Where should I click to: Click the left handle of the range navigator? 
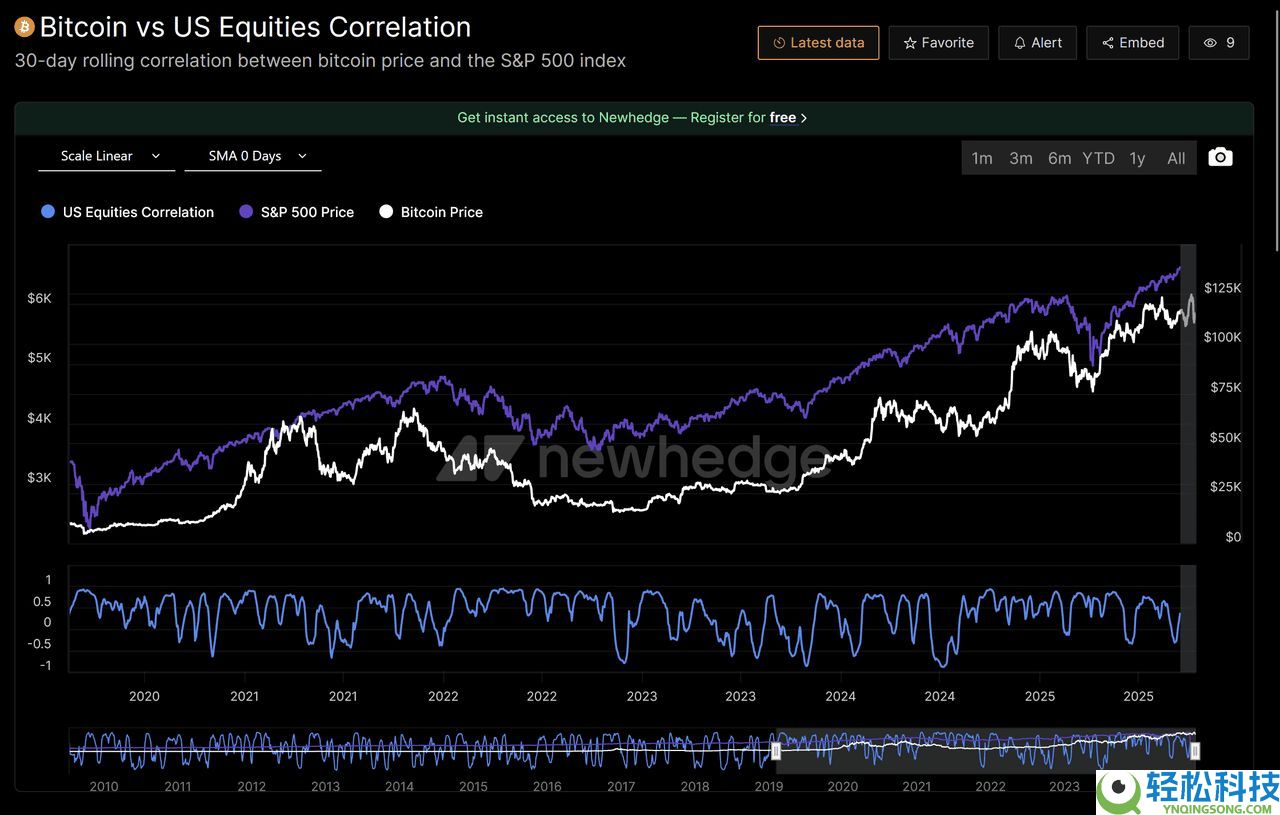tap(776, 750)
